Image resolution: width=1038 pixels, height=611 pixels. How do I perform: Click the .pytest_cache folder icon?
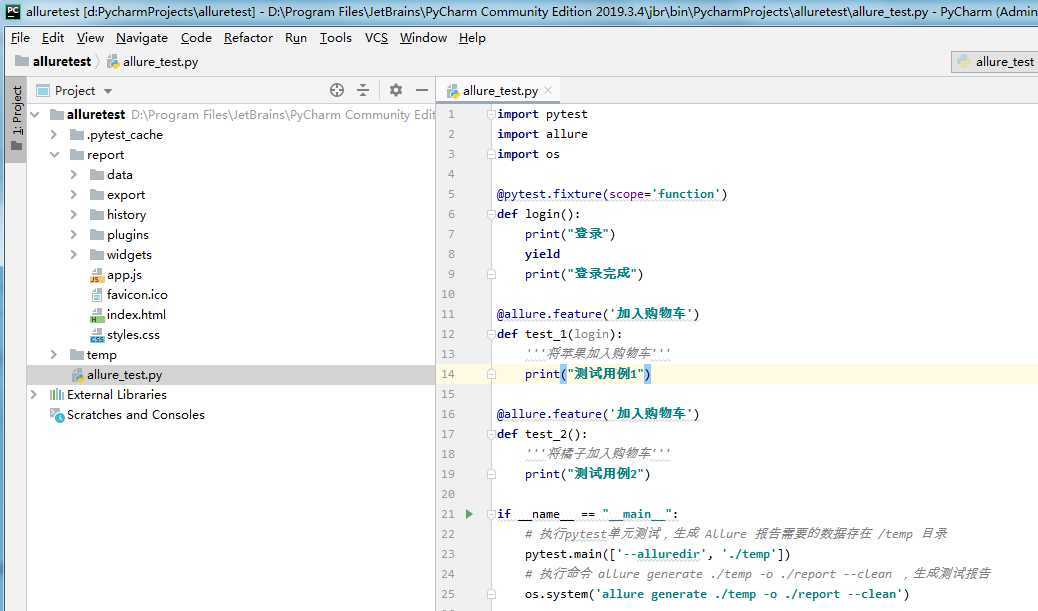(x=77, y=135)
